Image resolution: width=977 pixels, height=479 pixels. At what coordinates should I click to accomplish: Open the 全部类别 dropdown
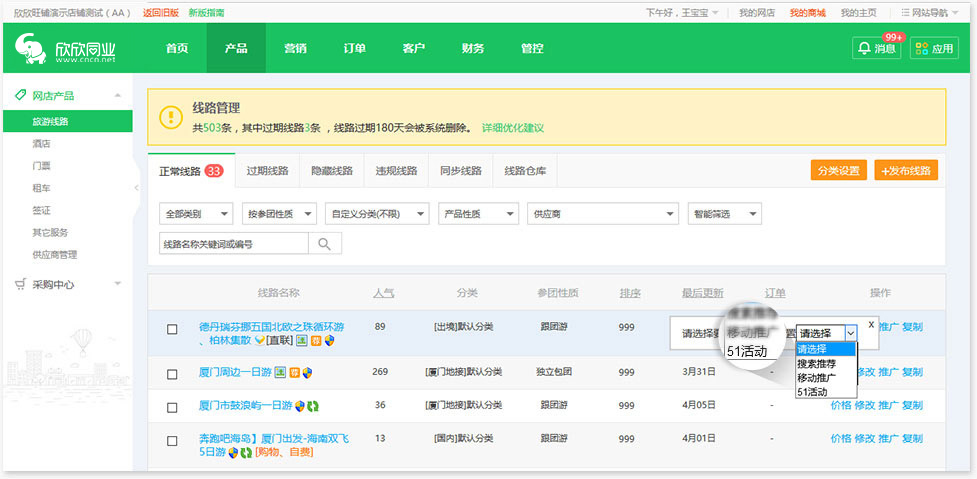click(197, 213)
